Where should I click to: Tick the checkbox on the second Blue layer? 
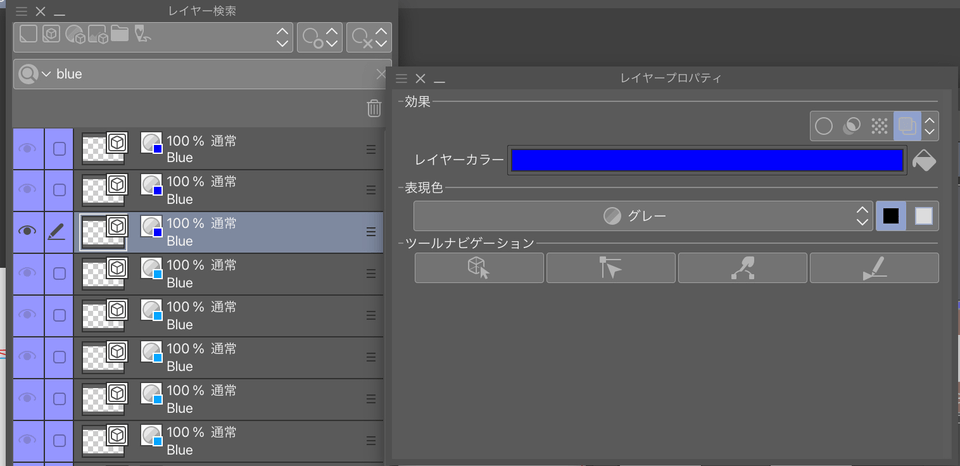[x=59, y=190]
